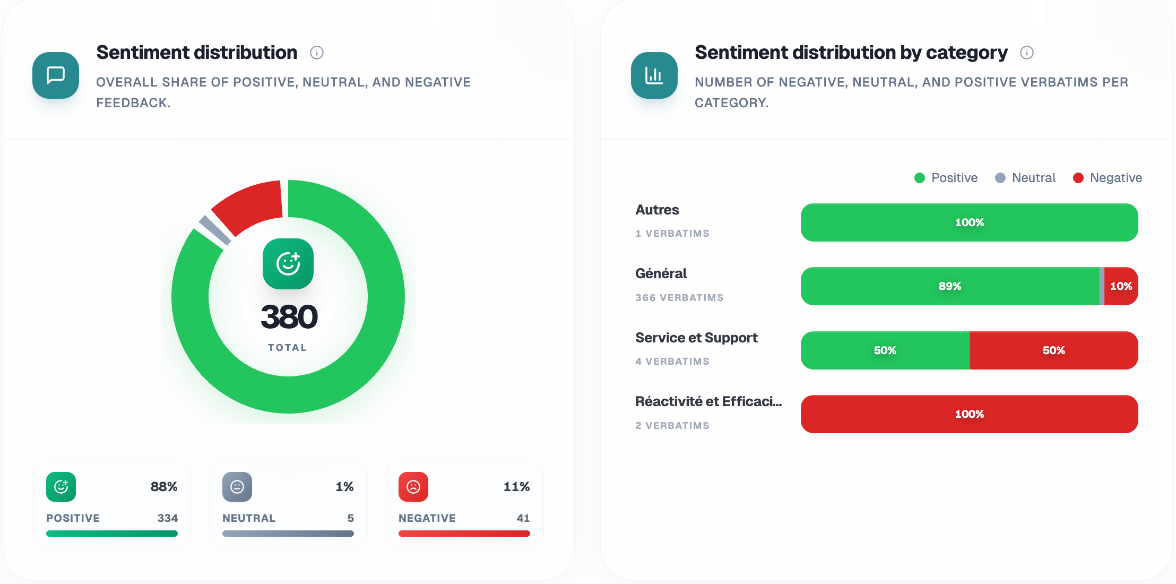Click the Général category label
Viewport: 1176px width, 584px height.
coord(661,274)
